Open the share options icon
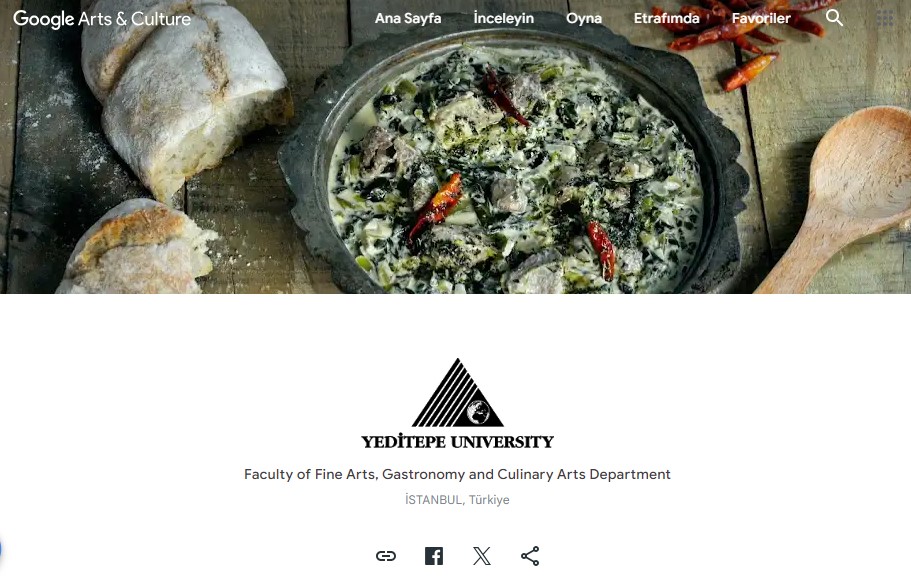The width and height of the screenshot is (911, 583). (530, 556)
